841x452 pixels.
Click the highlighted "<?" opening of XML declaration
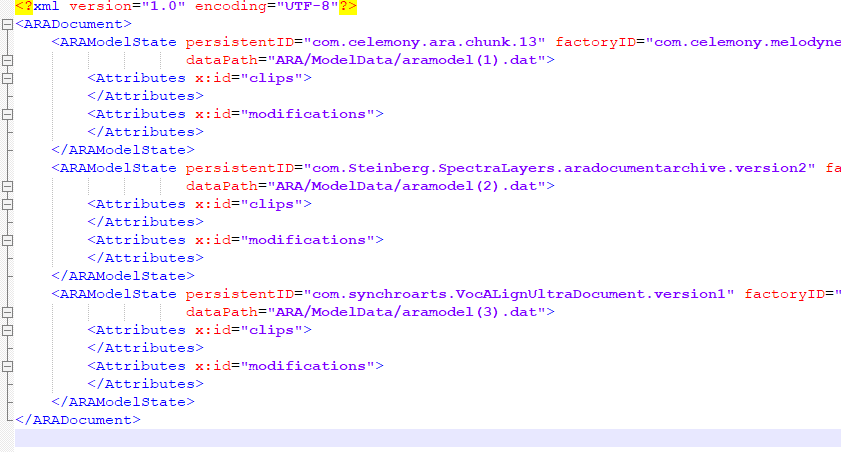point(24,6)
